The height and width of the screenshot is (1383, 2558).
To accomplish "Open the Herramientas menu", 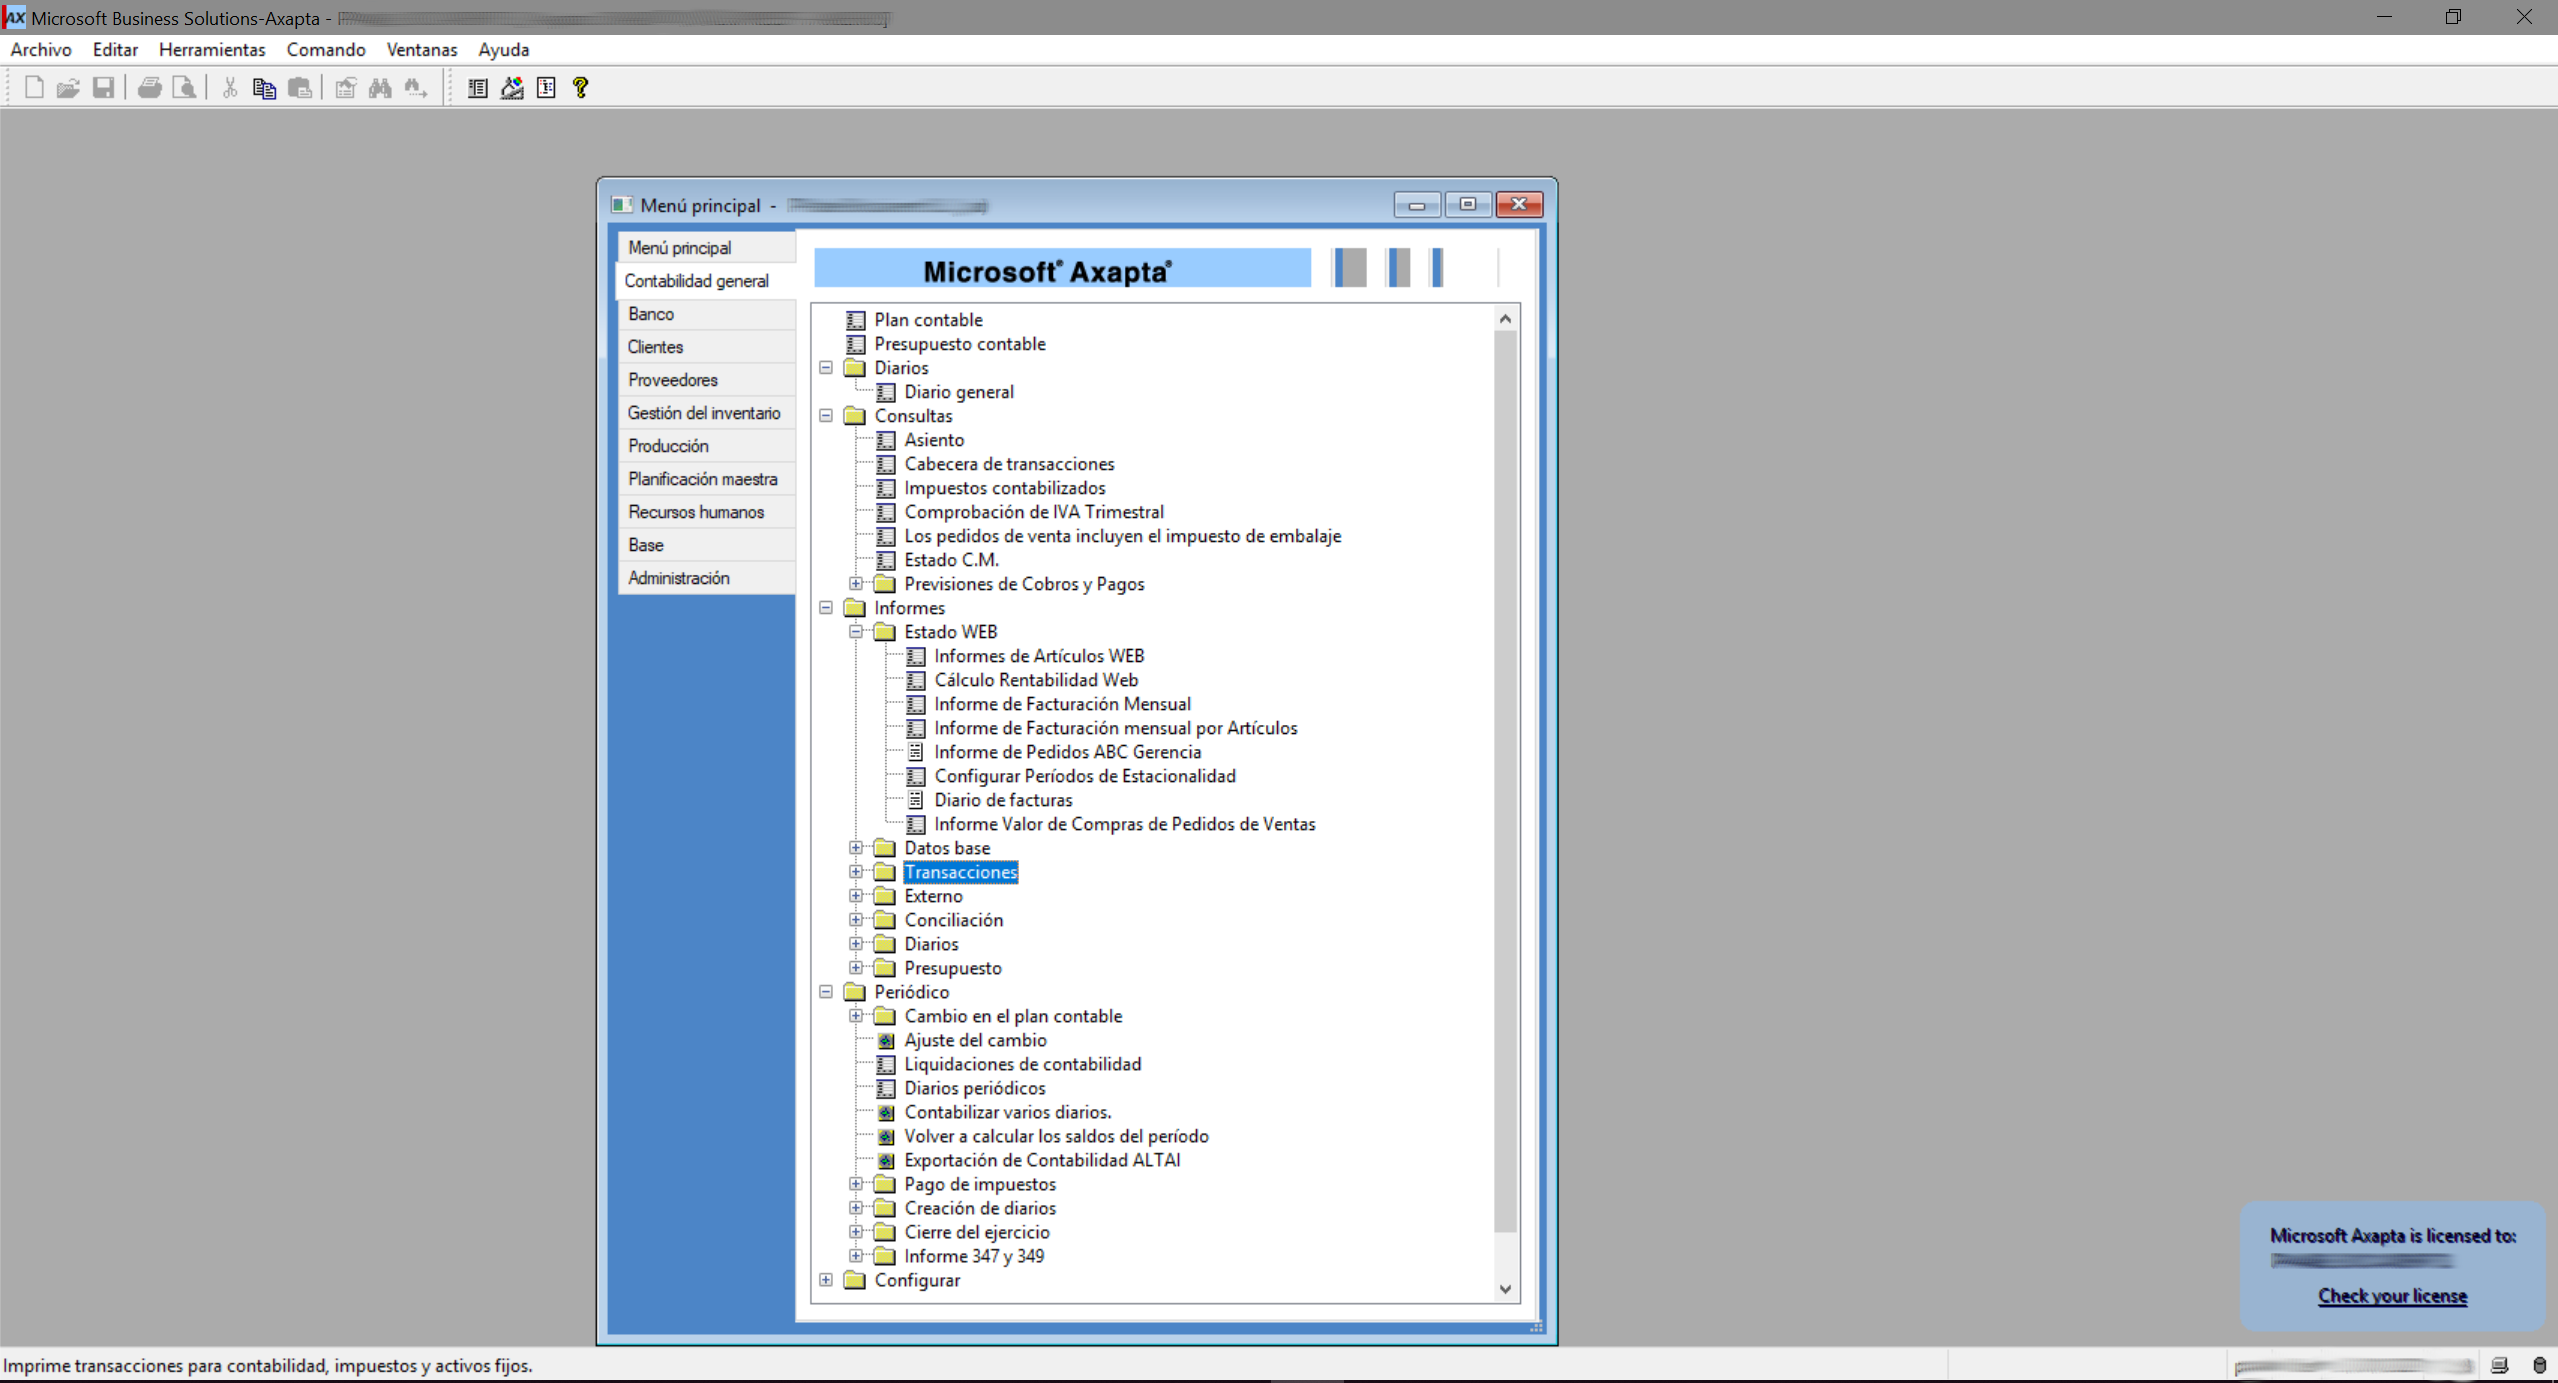I will pyautogui.click(x=211, y=49).
